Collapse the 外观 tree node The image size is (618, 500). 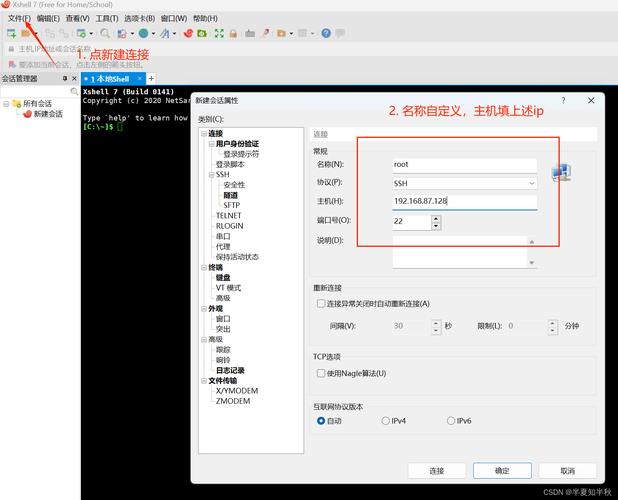[204, 309]
